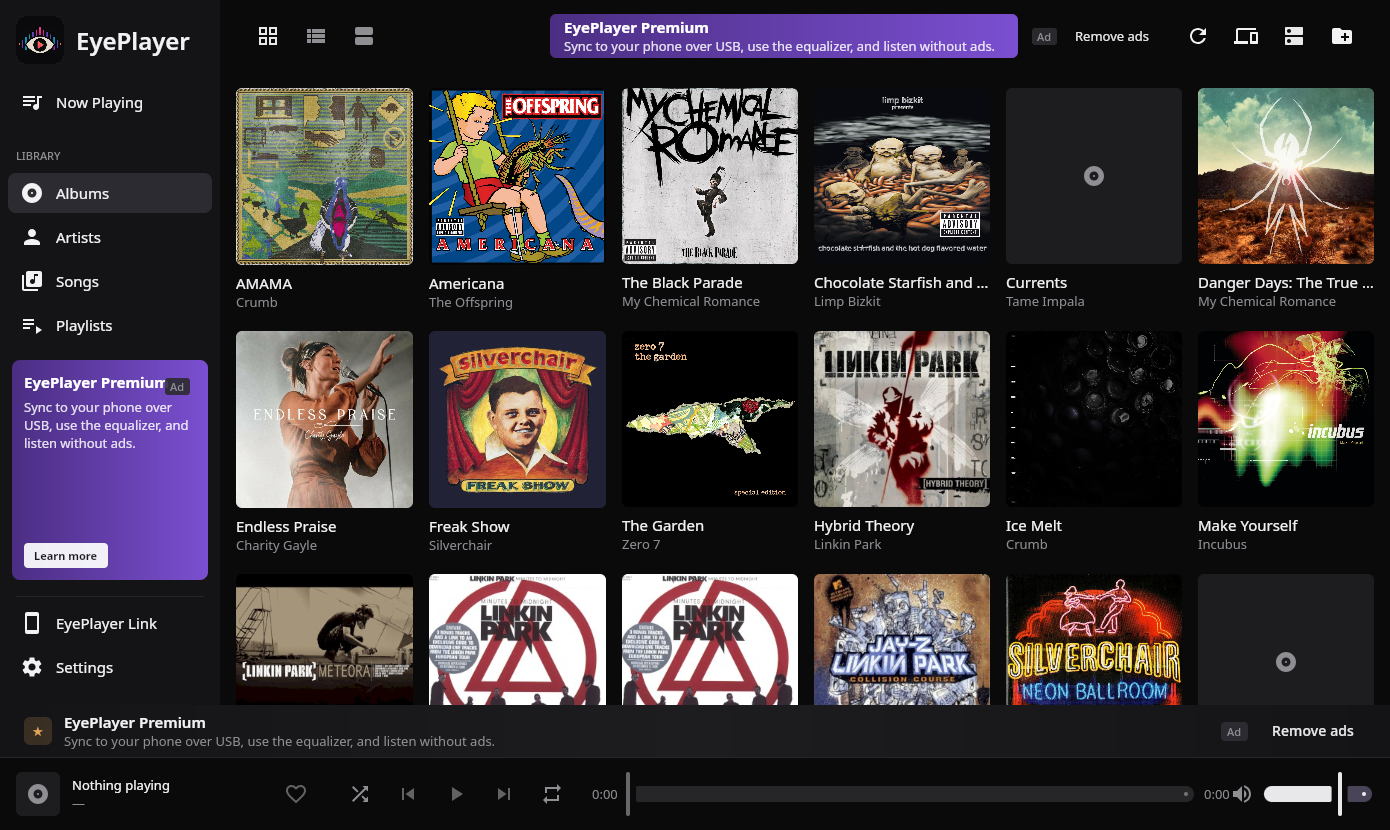Mute the volume with the speaker icon
Image resolution: width=1390 pixels, height=830 pixels.
[1242, 794]
